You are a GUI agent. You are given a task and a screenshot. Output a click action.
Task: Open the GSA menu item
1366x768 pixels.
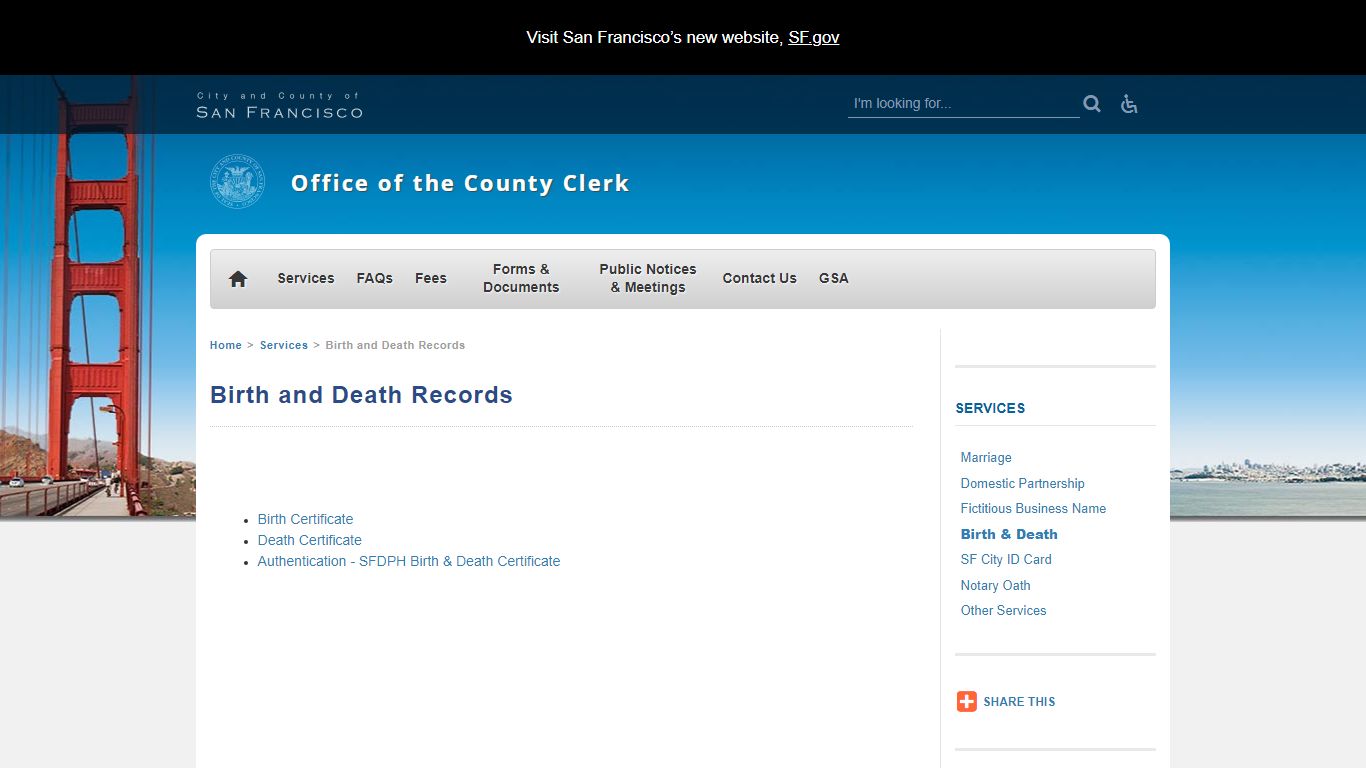[834, 278]
